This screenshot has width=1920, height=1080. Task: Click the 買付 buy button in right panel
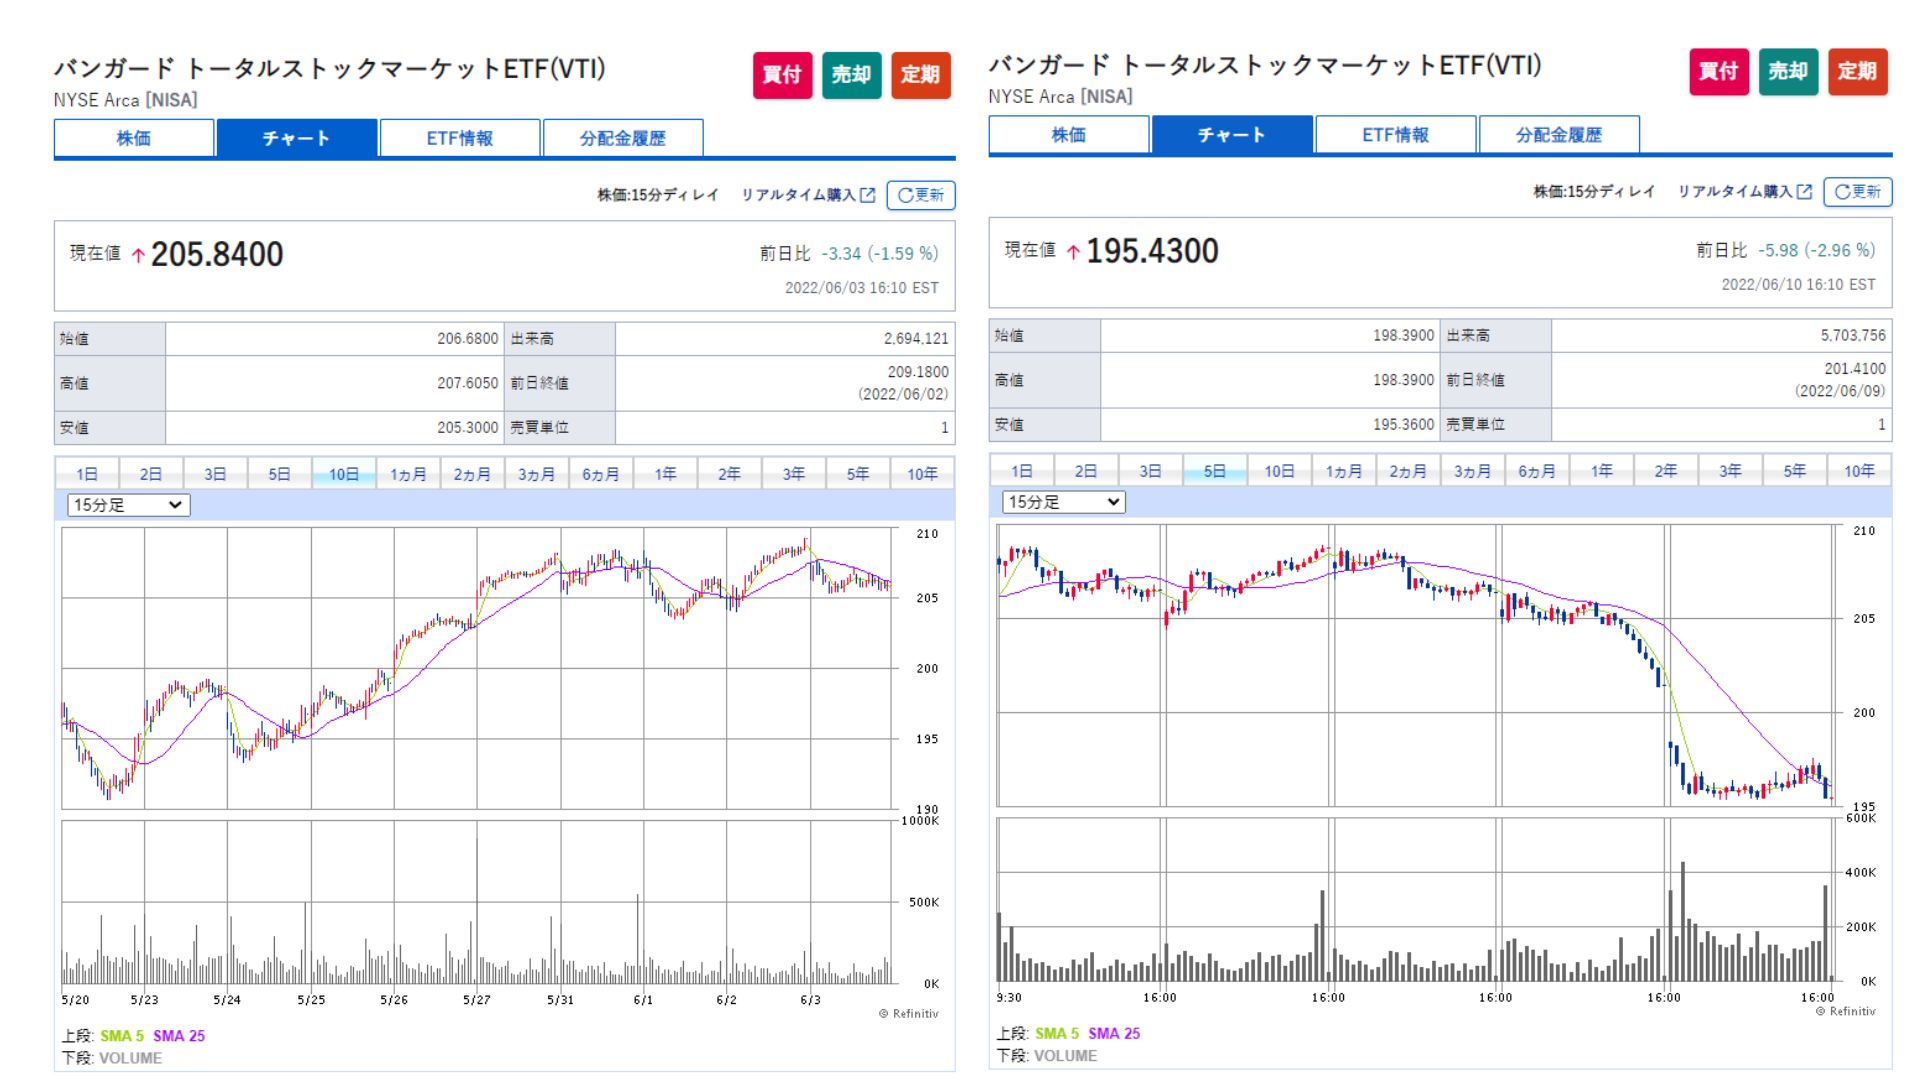(1718, 71)
